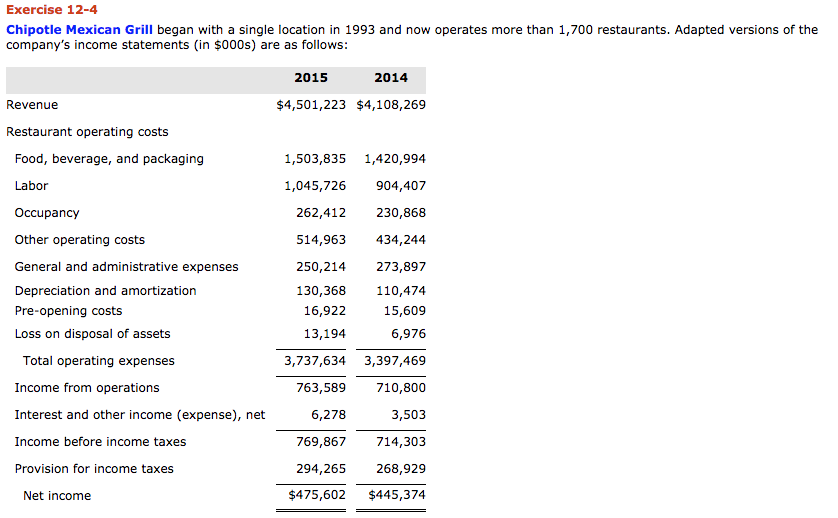This screenshot has width=838, height=518.
Task: Select loss on disposal value 13,194
Action: (x=325, y=334)
